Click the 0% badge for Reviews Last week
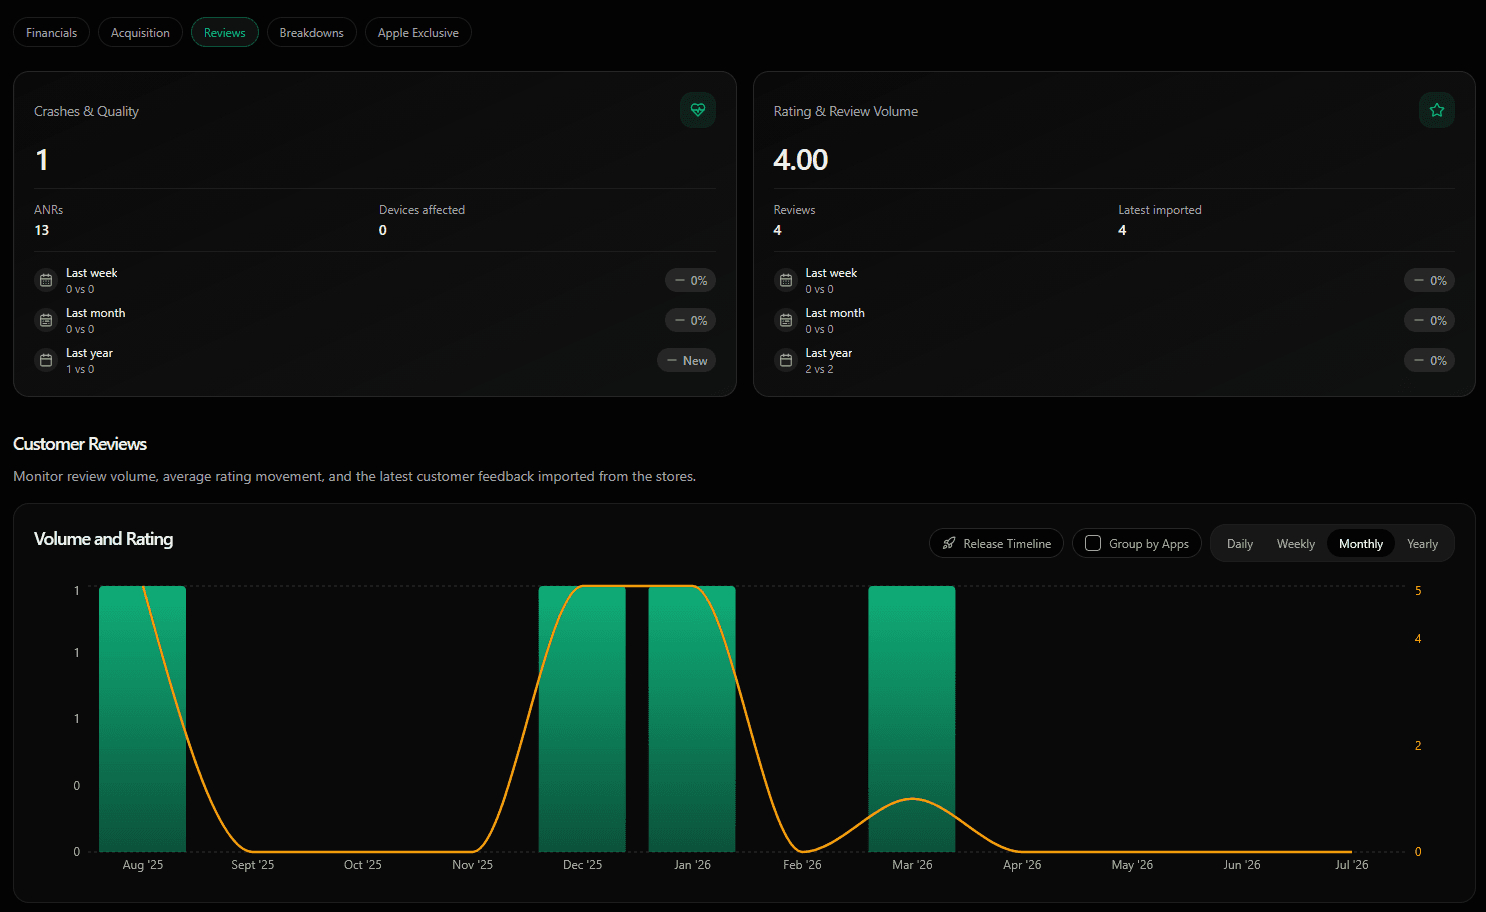Screen dimensions: 1486x912 [1429, 281]
